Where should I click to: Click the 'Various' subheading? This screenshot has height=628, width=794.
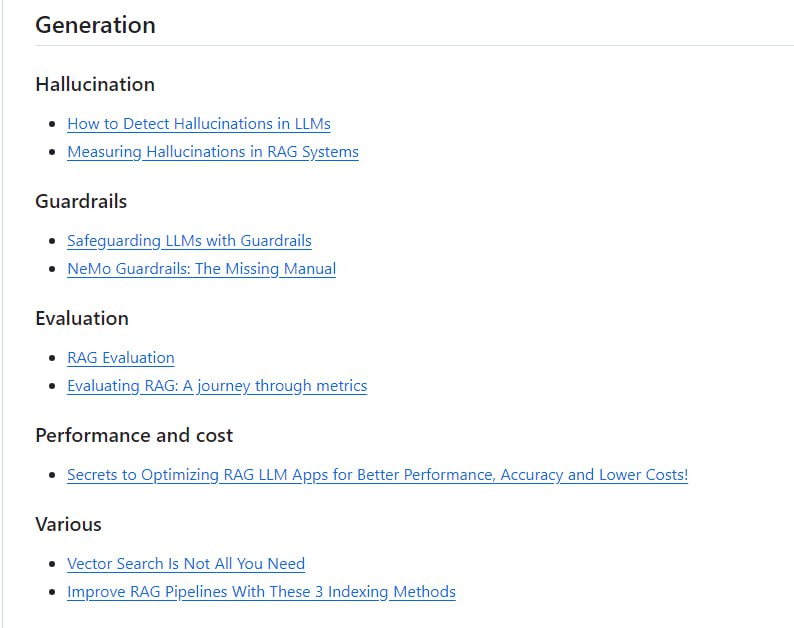(68, 524)
